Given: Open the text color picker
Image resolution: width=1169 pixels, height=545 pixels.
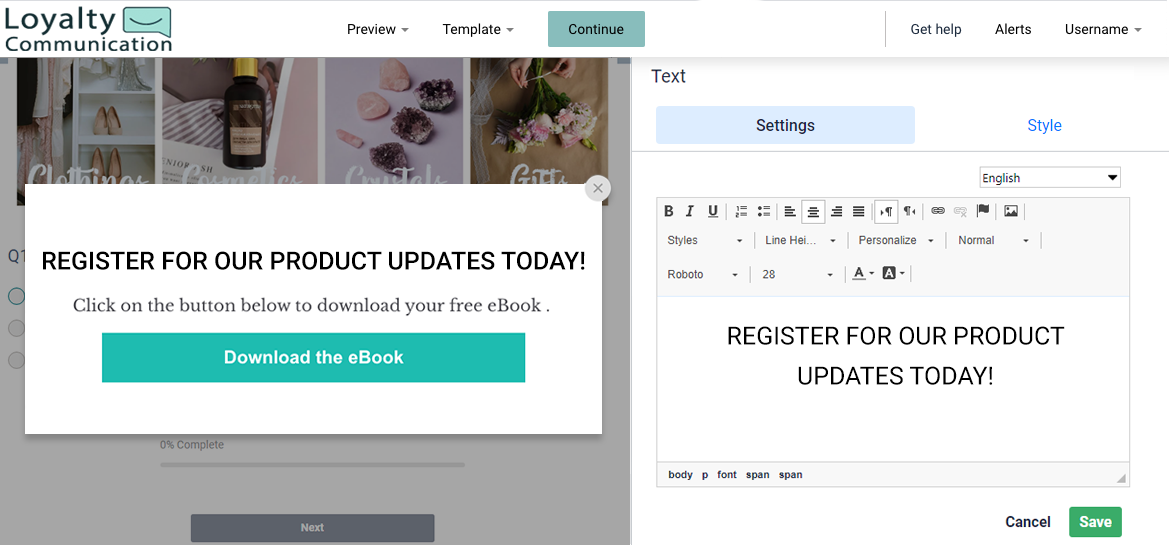Looking at the screenshot, I should pyautogui.click(x=863, y=274).
